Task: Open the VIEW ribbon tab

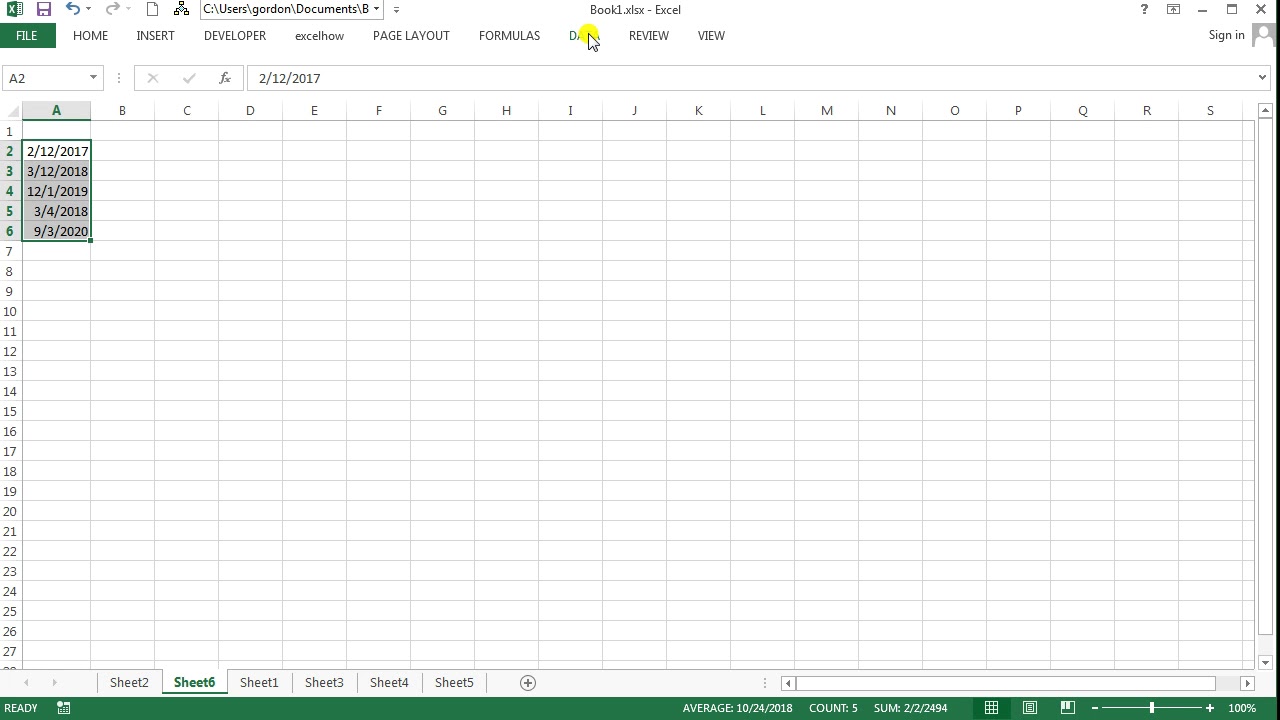Action: 711,35
